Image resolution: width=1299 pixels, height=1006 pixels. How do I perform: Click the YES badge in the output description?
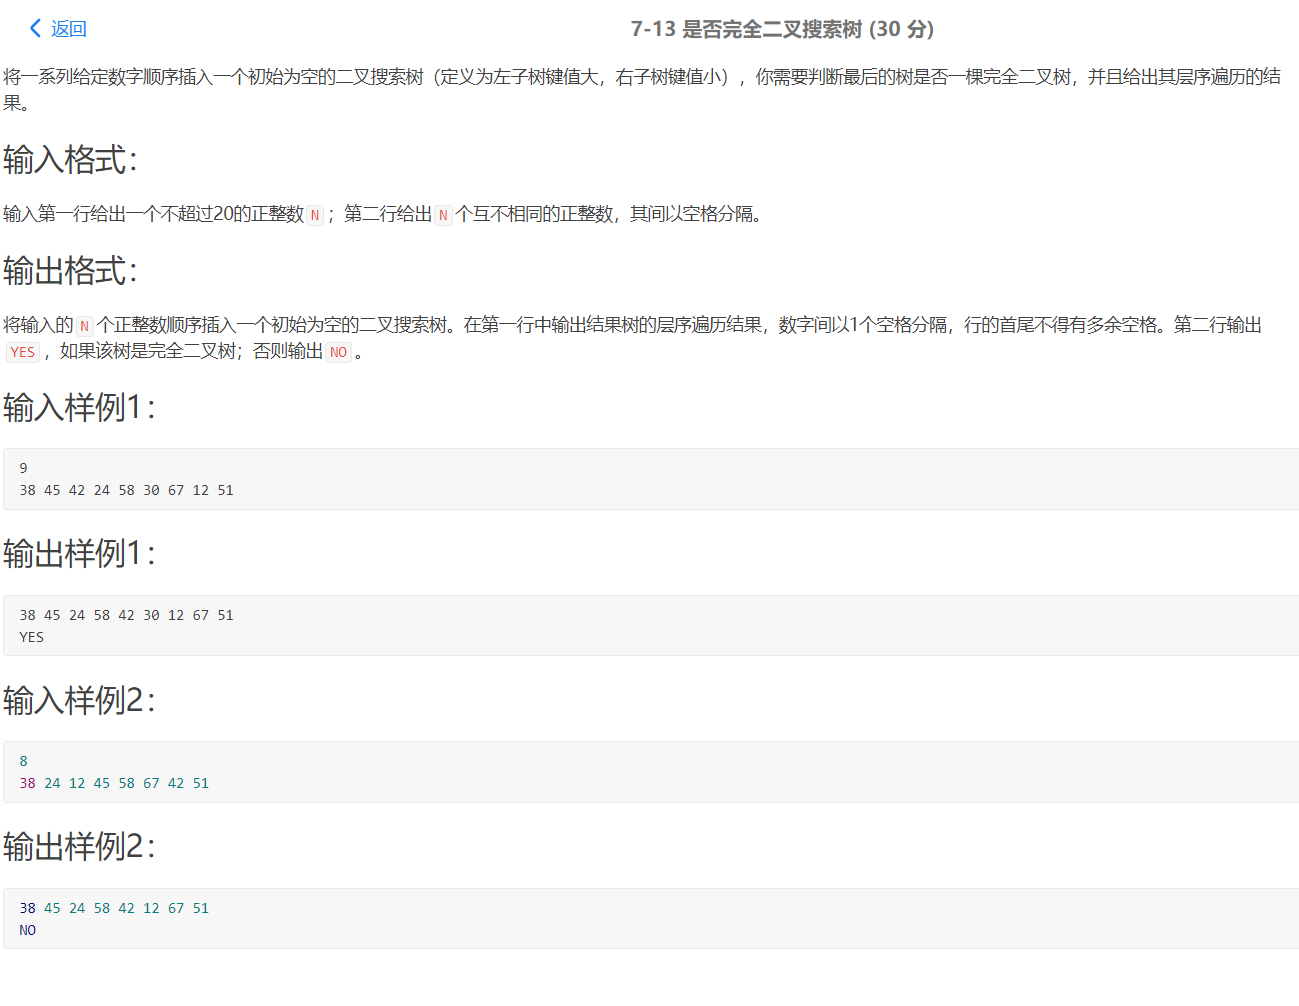point(22,352)
